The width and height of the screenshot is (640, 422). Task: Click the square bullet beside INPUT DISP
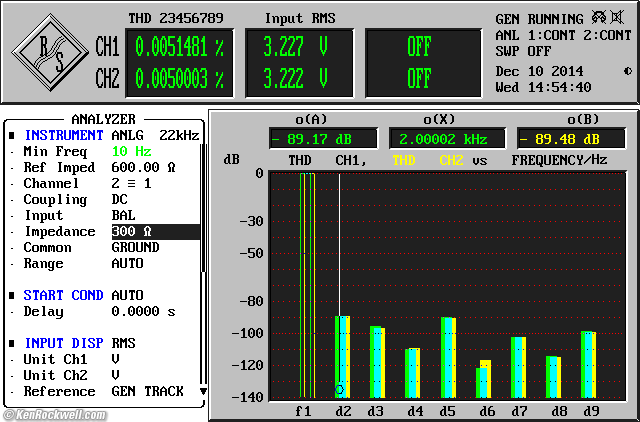pyautogui.click(x=12, y=343)
